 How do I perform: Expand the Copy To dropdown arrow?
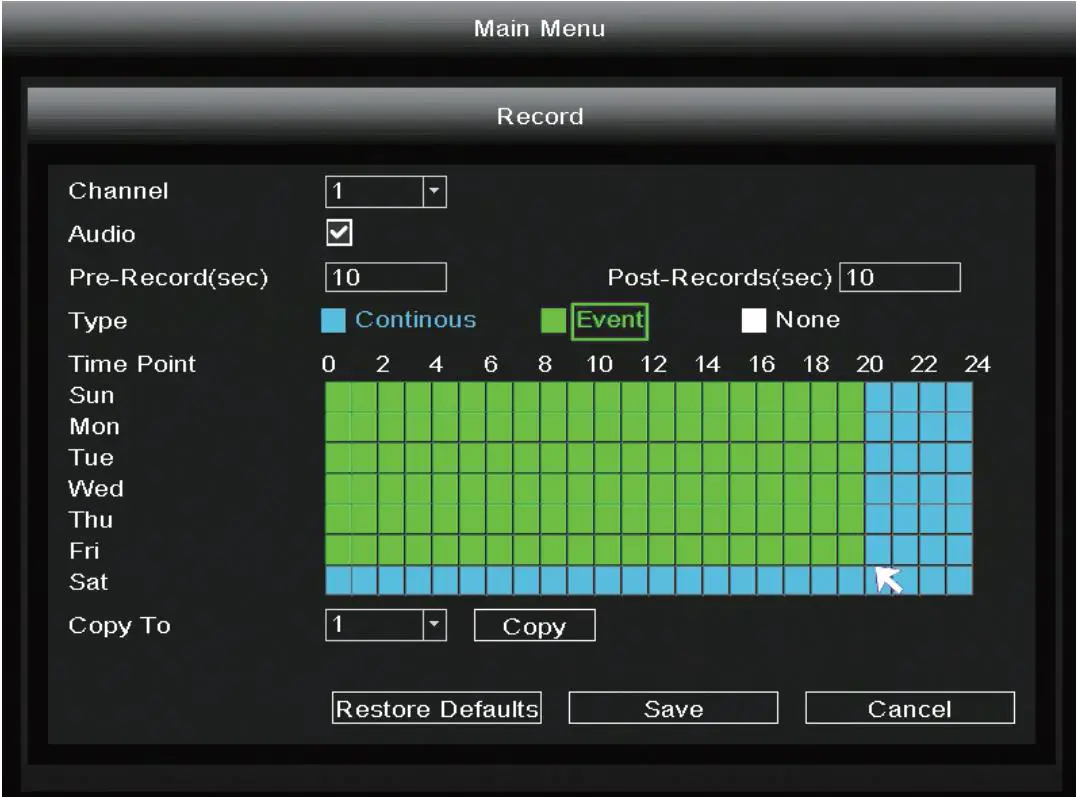point(435,625)
